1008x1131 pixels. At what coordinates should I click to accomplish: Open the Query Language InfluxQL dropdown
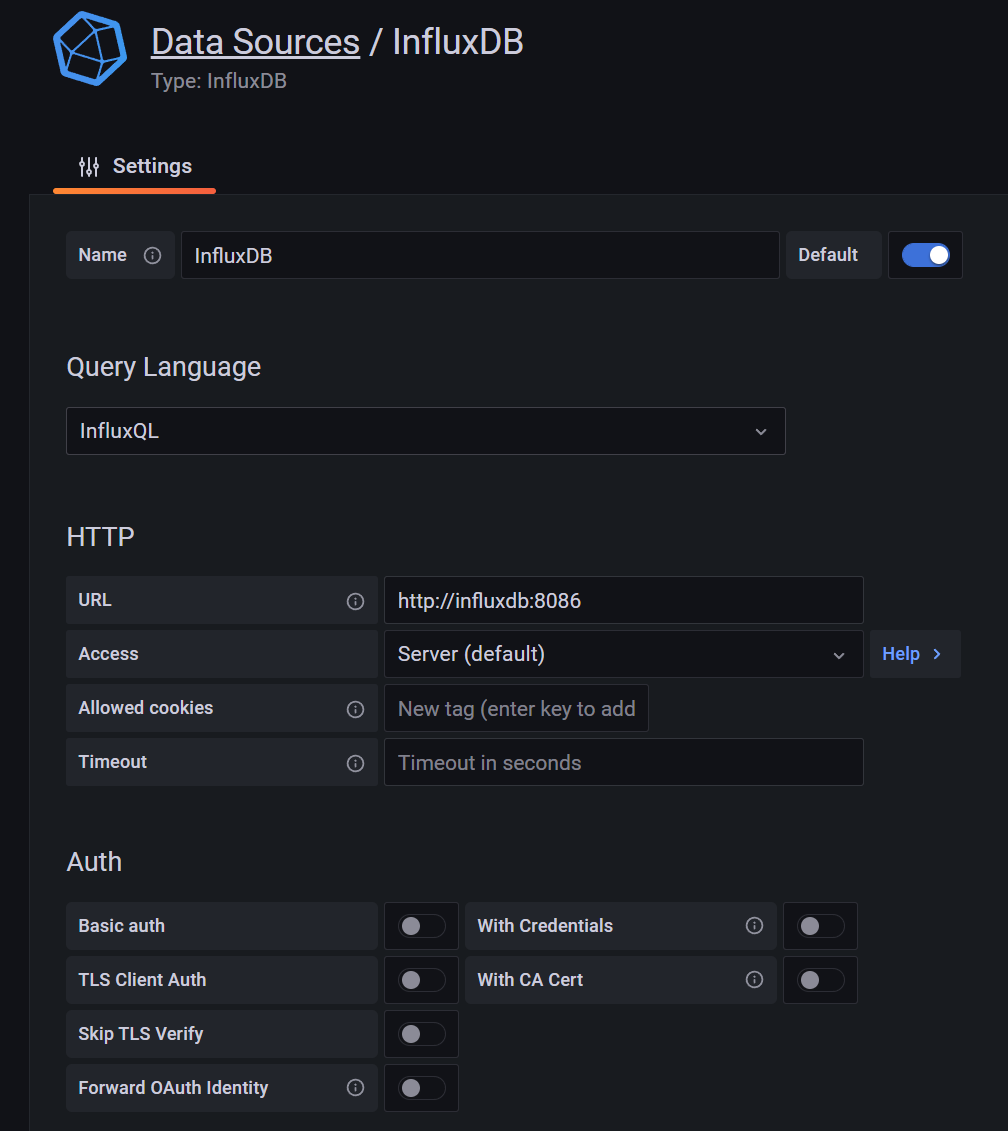426,431
